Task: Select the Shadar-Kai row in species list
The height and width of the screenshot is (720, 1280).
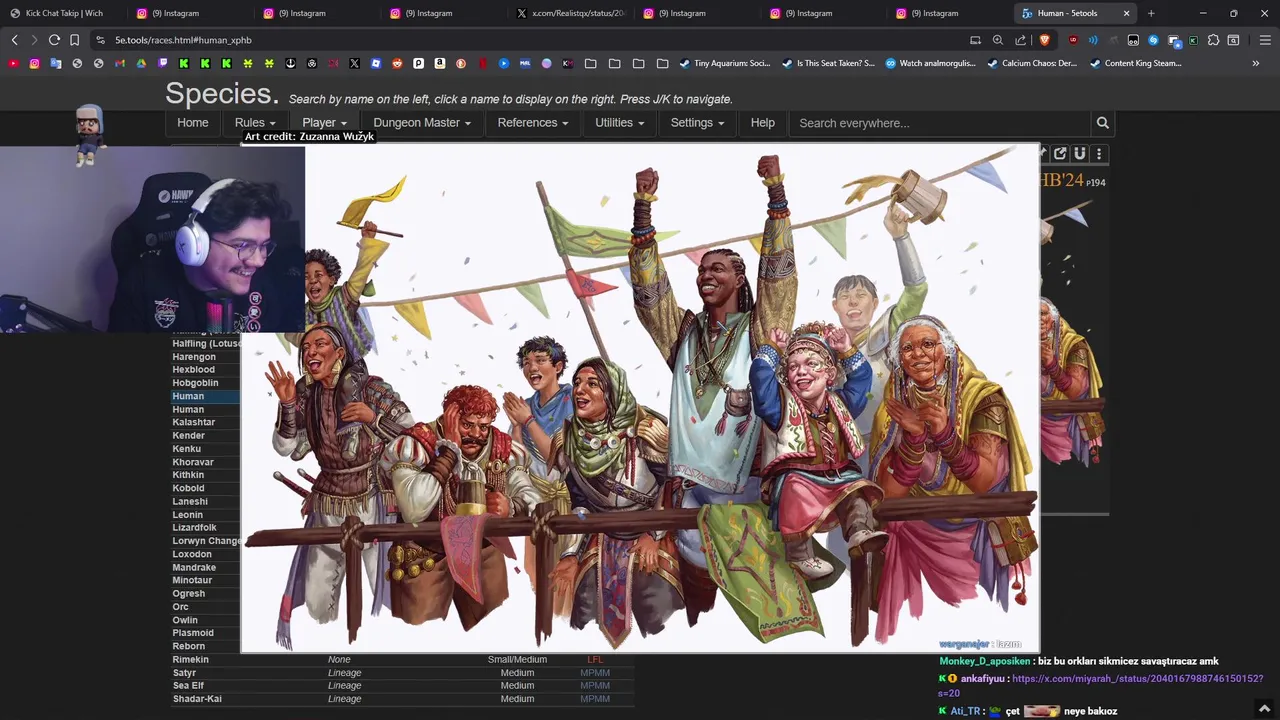Action: point(403,699)
